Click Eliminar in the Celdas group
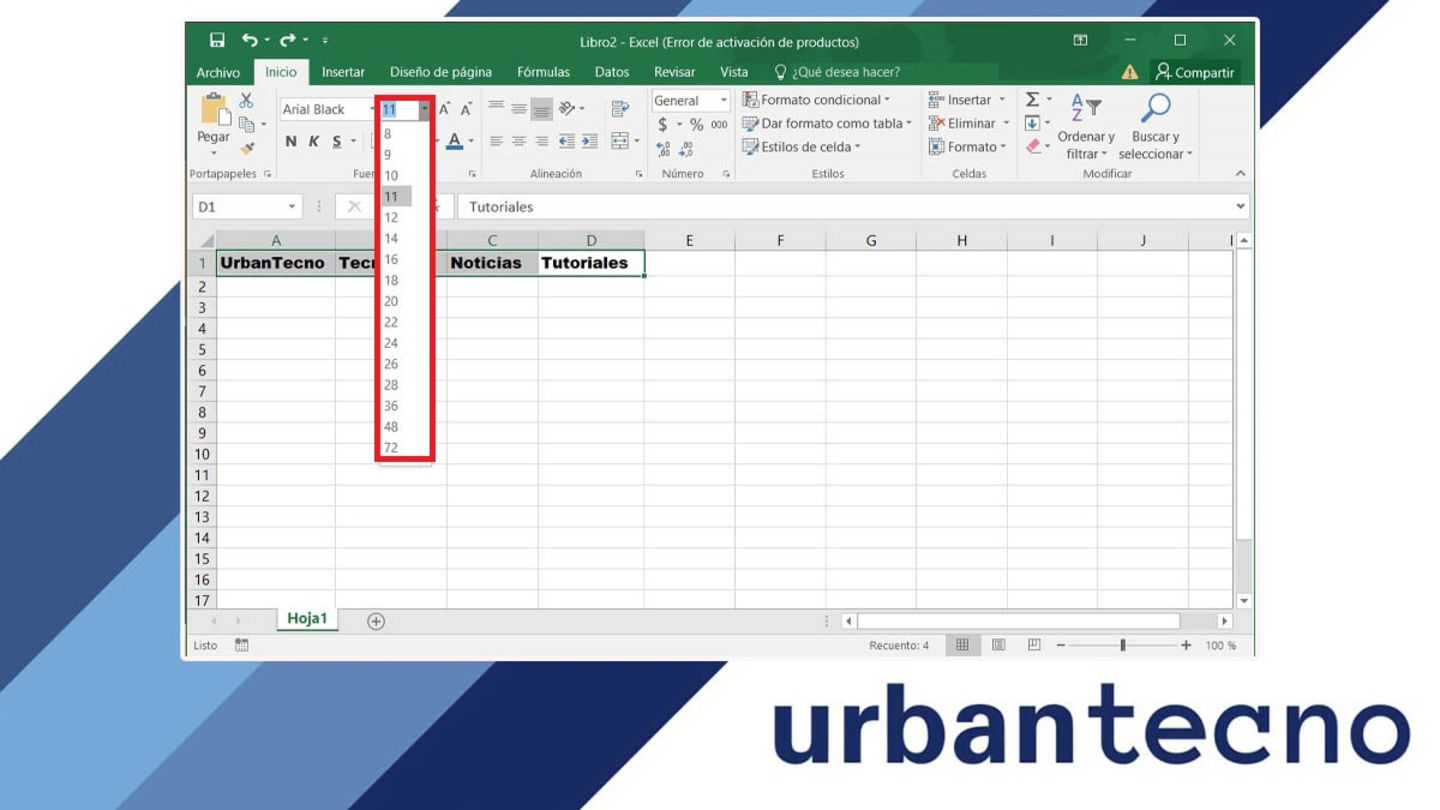The width and height of the screenshot is (1440, 810). tap(968, 123)
